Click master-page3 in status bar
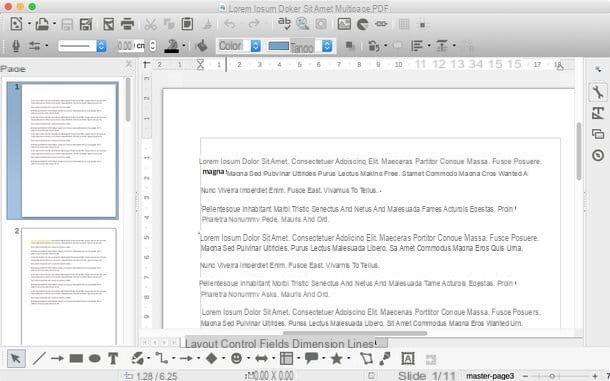This screenshot has width=610, height=381. (x=490, y=376)
